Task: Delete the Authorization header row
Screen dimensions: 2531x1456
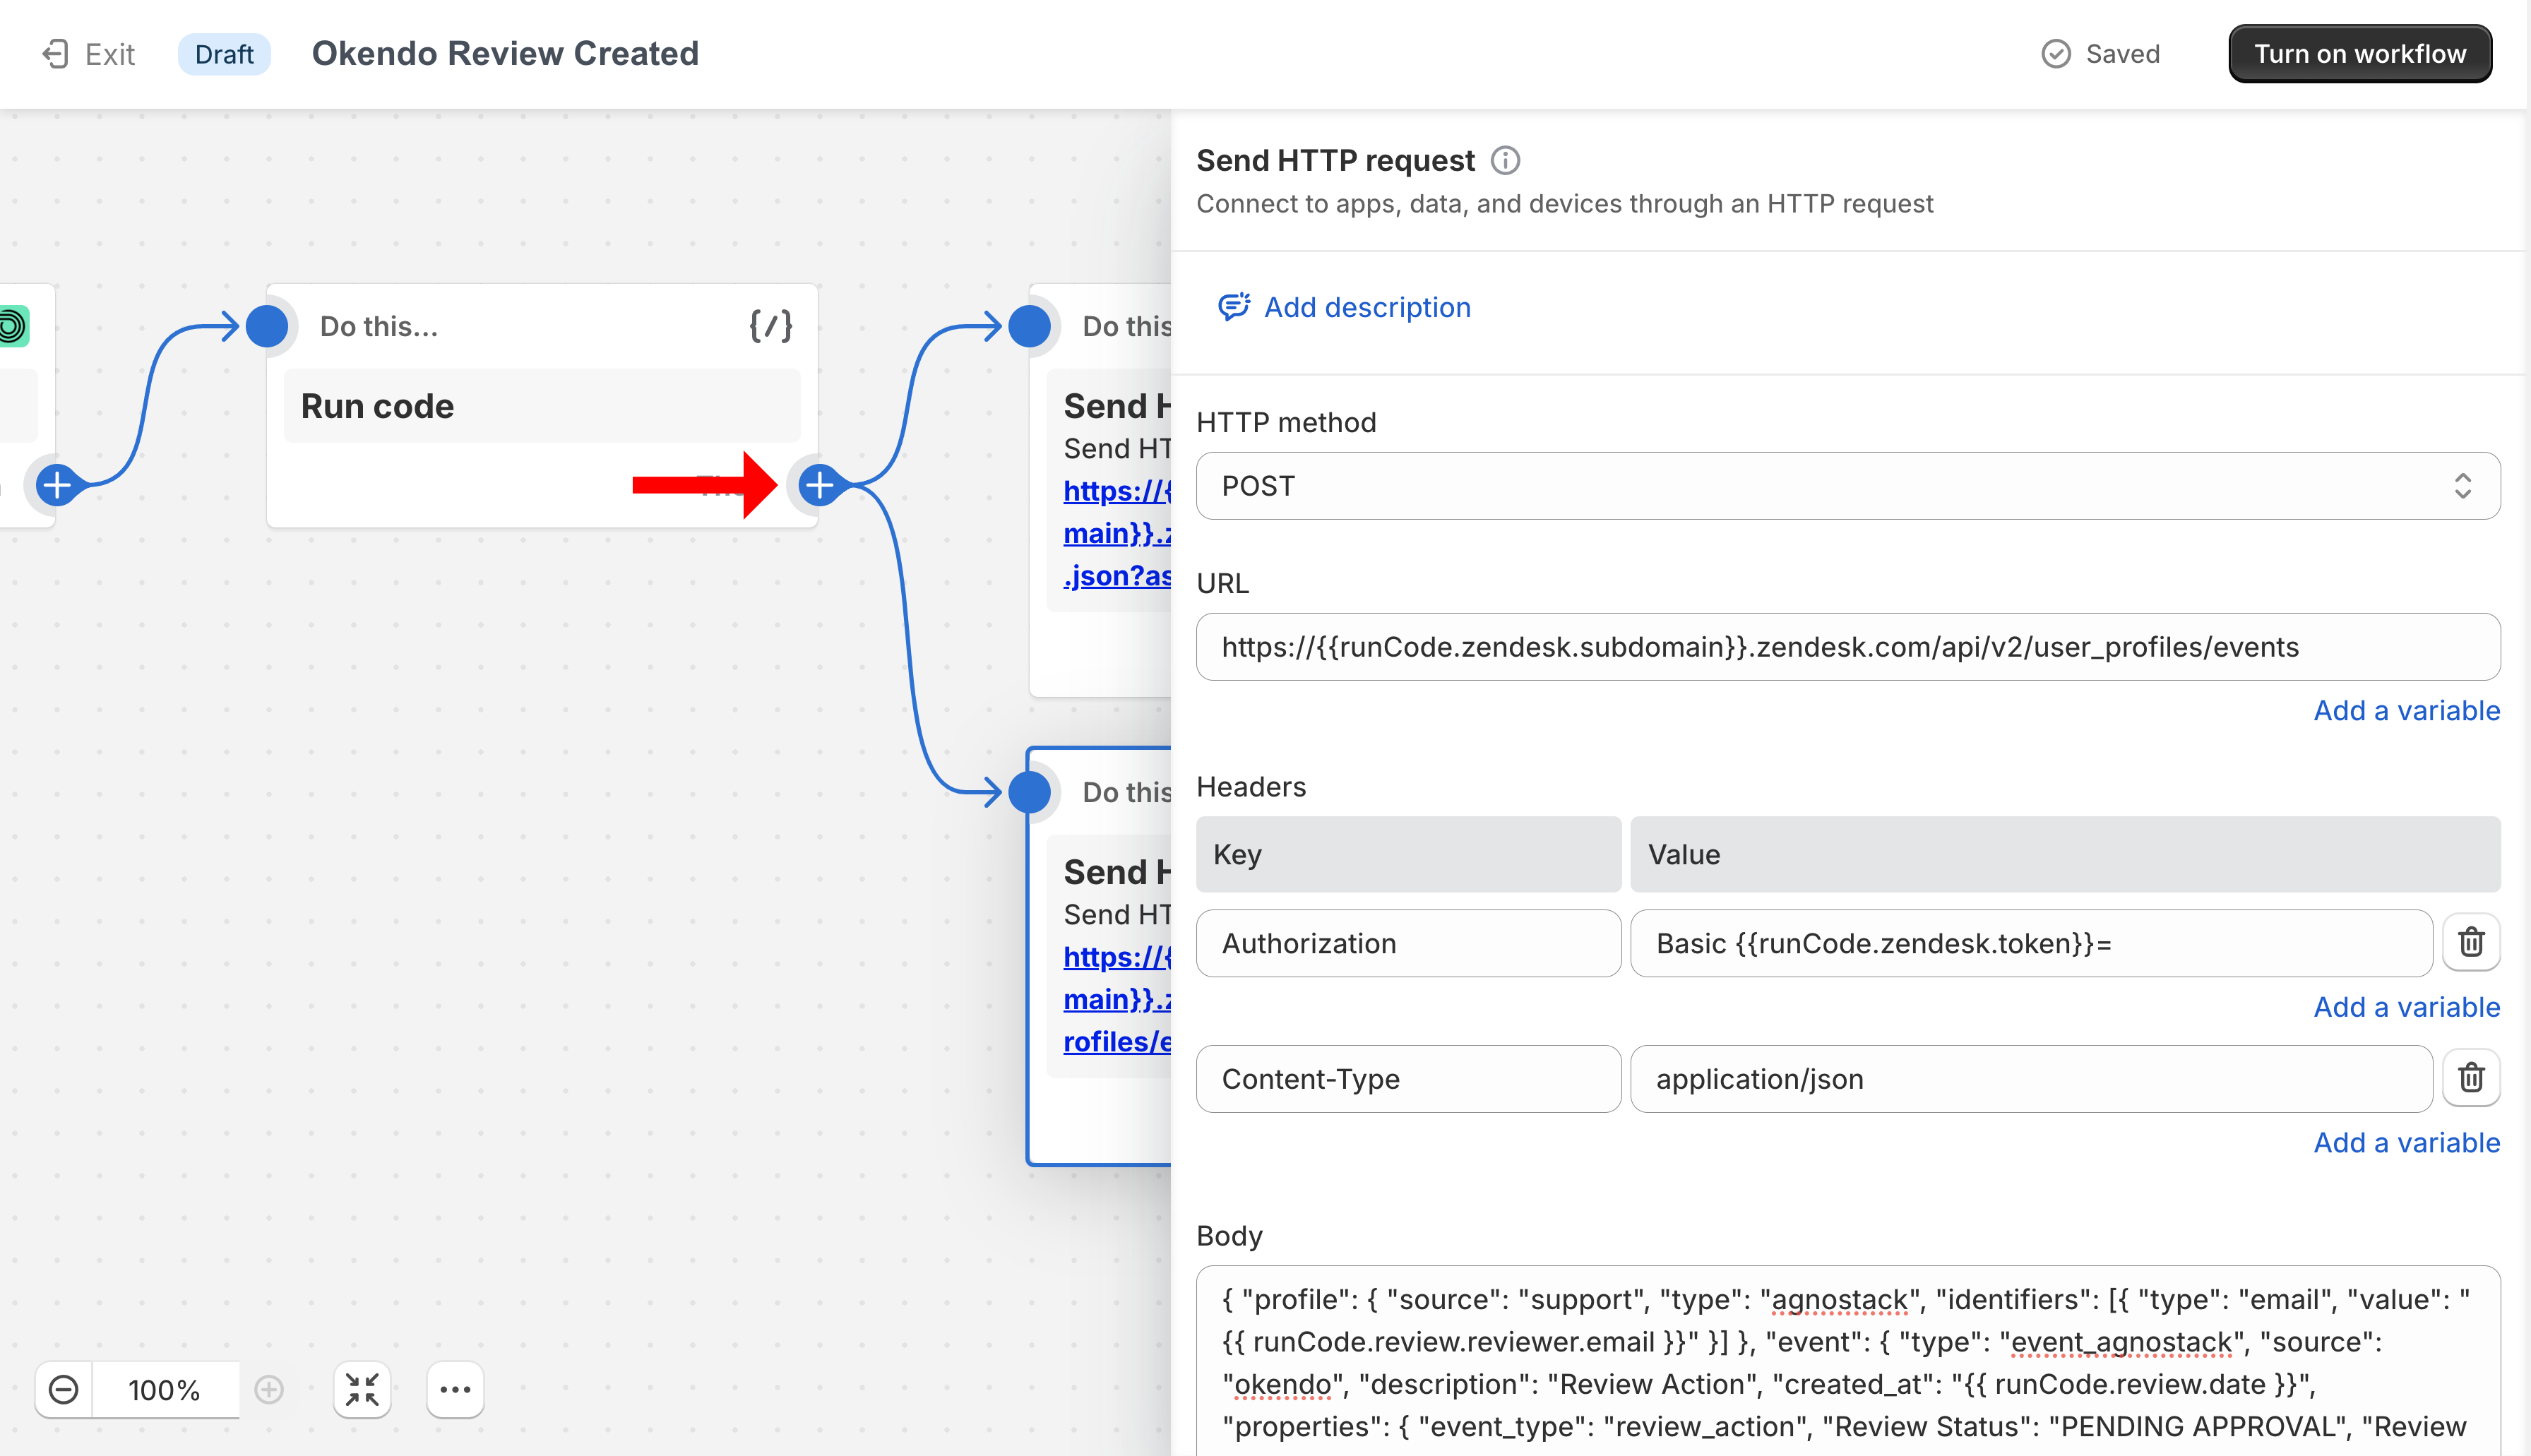Action: [x=2471, y=942]
